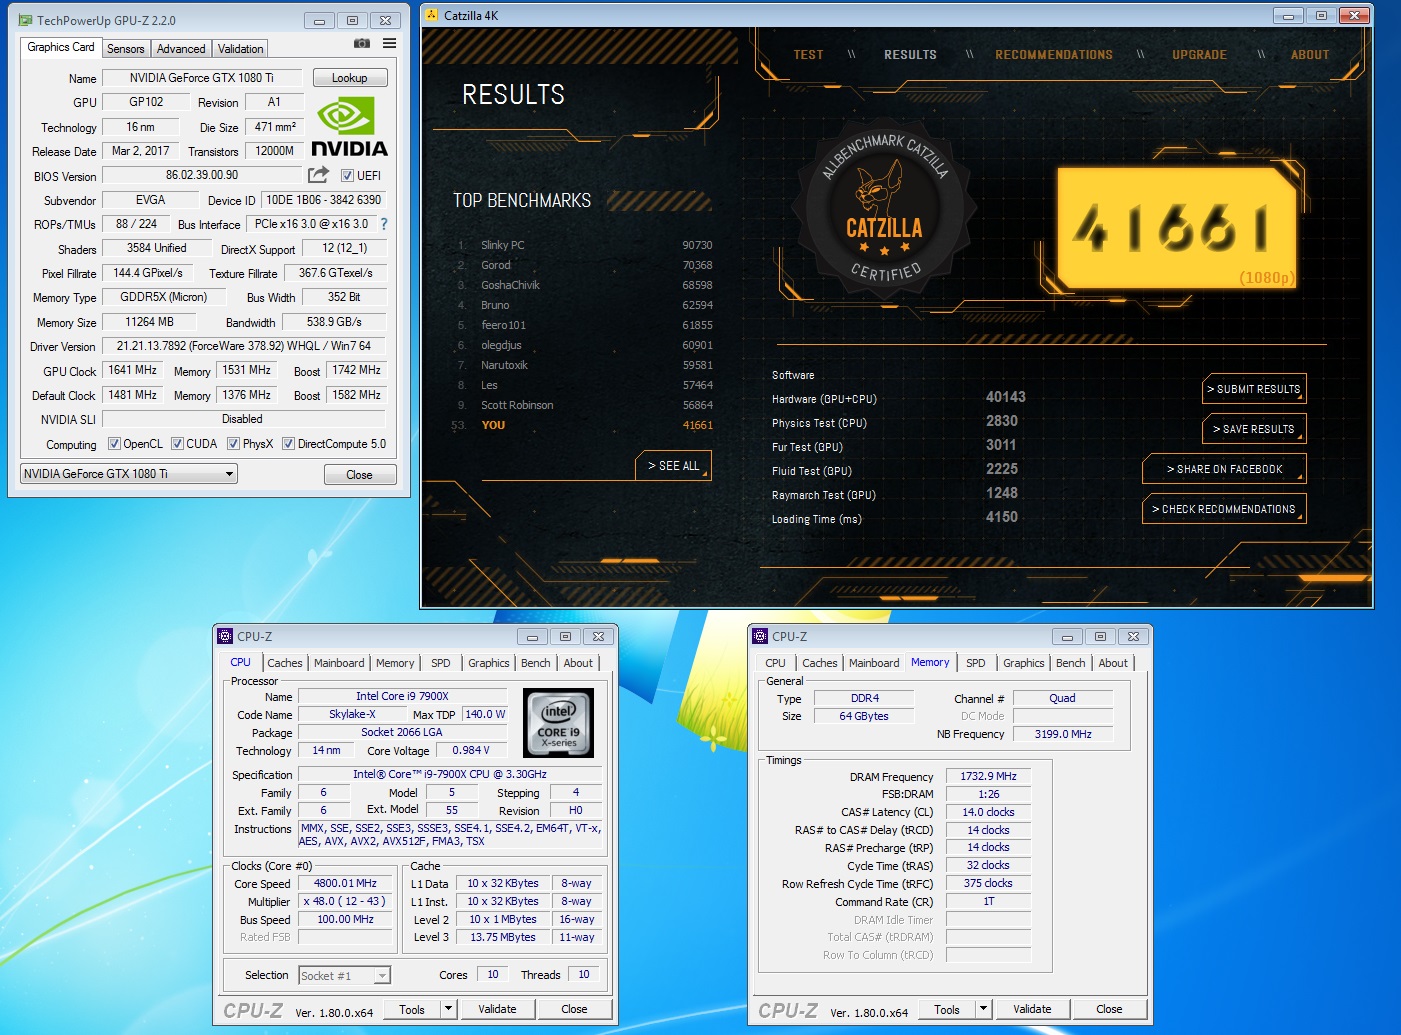This screenshot has height=1035, width=1401.
Task: Toggle the PhysX checkbox
Action: (233, 444)
